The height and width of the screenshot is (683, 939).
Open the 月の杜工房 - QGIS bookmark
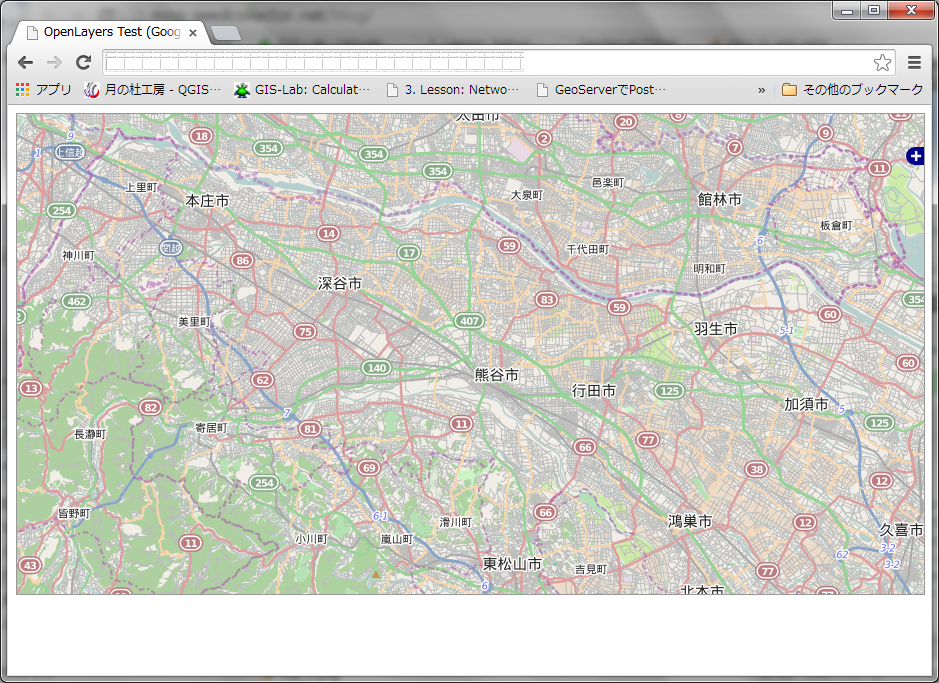pos(153,90)
